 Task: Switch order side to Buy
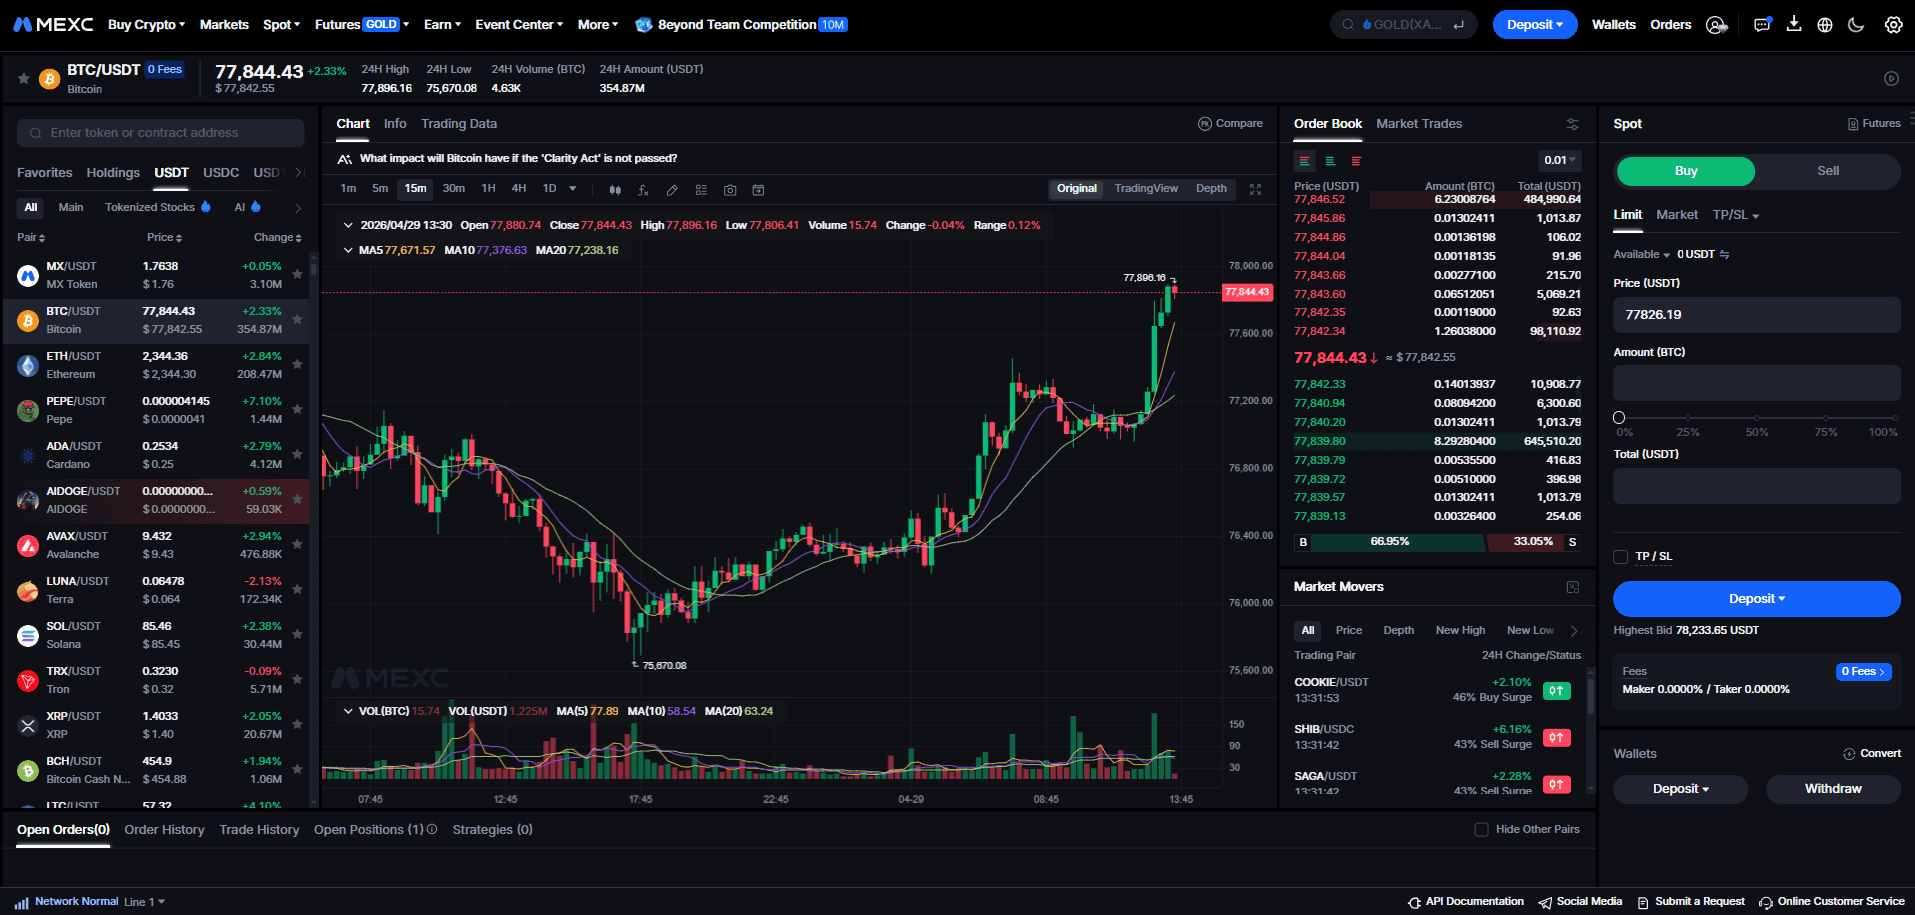pyautogui.click(x=1685, y=171)
